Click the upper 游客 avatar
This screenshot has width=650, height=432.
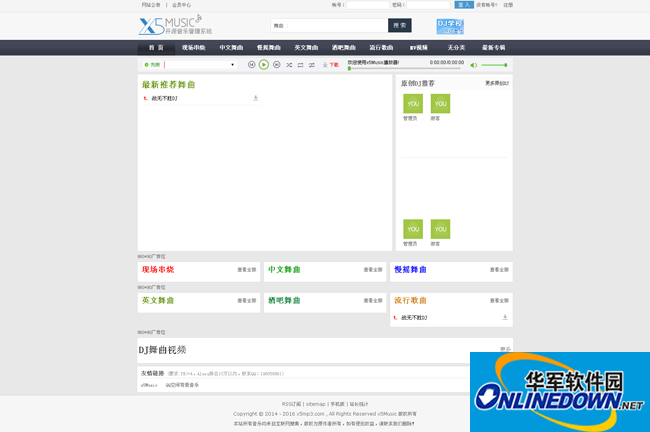pos(440,104)
